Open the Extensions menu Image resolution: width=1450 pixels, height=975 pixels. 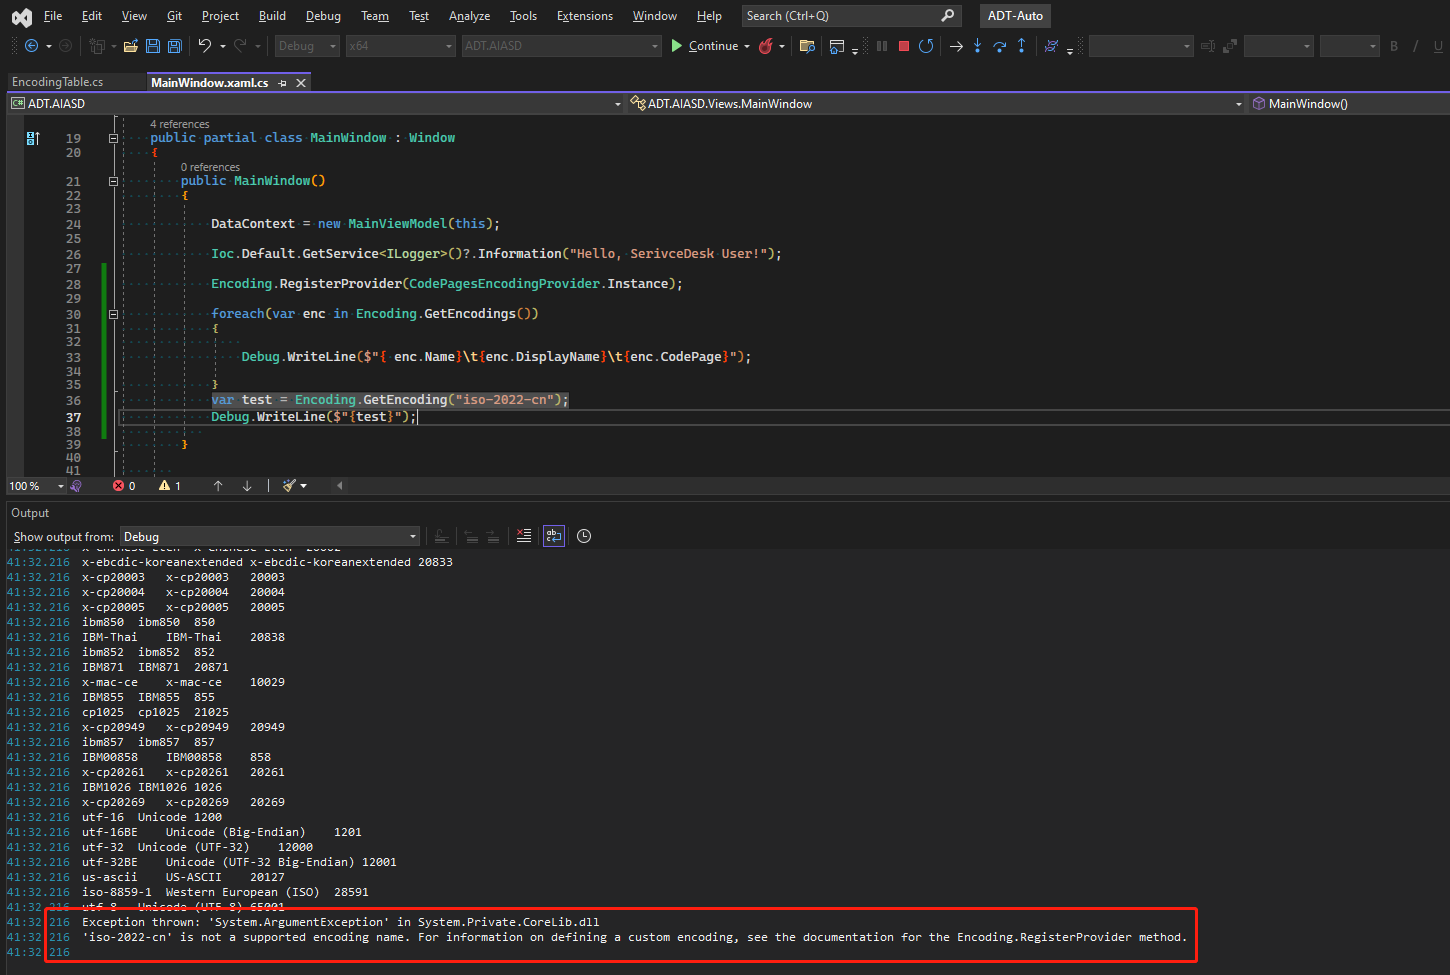coord(585,16)
